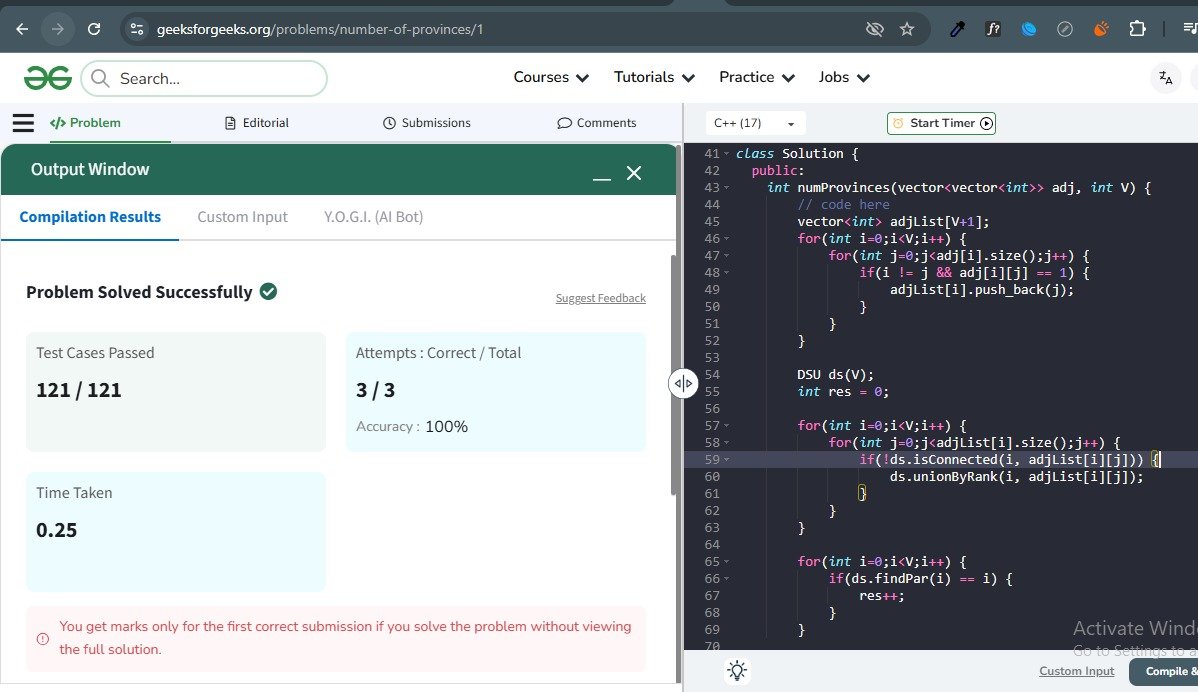Go to GeeksforGeeks home via logo
The image size is (1198, 692).
click(47, 78)
